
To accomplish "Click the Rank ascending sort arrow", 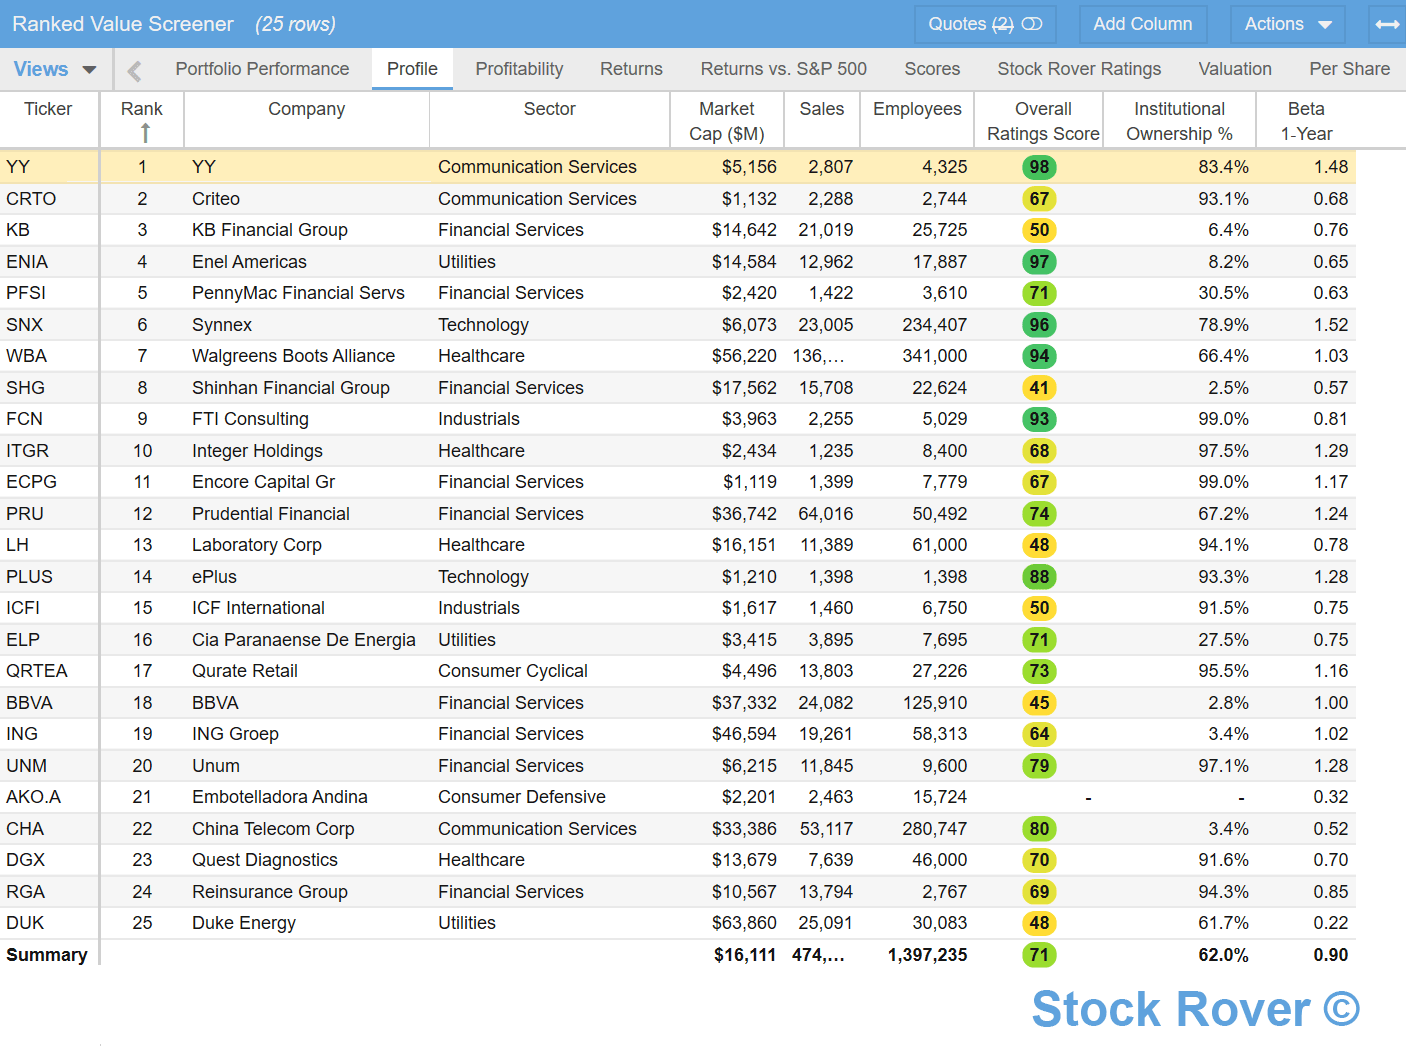I will (x=145, y=133).
